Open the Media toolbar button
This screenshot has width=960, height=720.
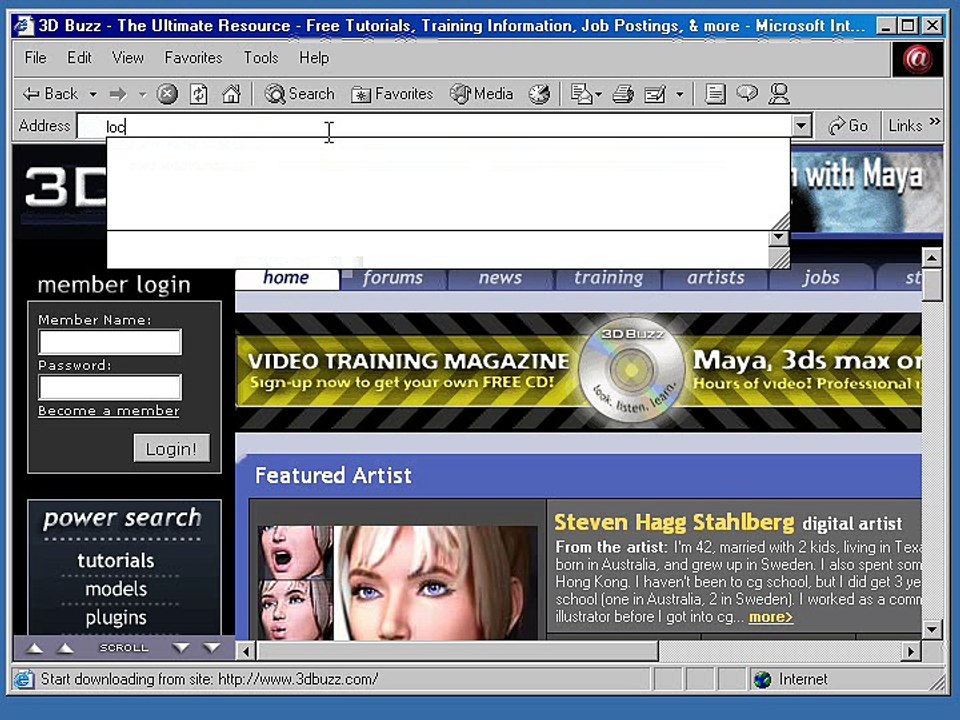[481, 94]
